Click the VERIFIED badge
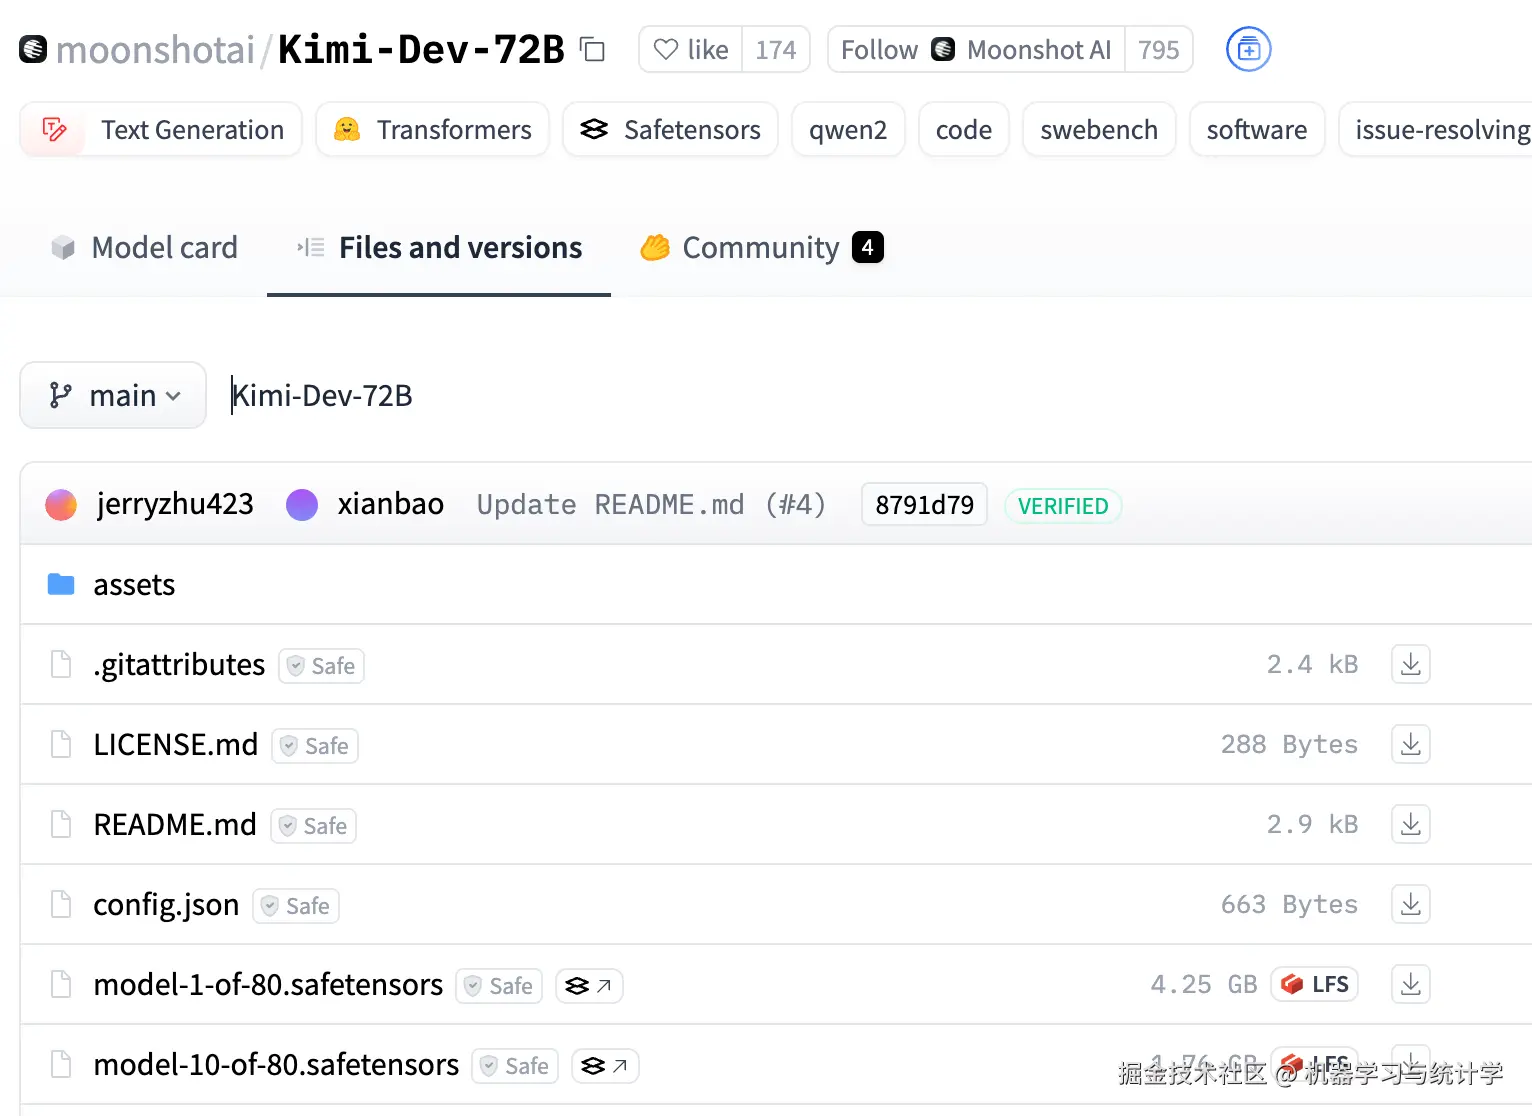The image size is (1532, 1116). coord(1063,506)
